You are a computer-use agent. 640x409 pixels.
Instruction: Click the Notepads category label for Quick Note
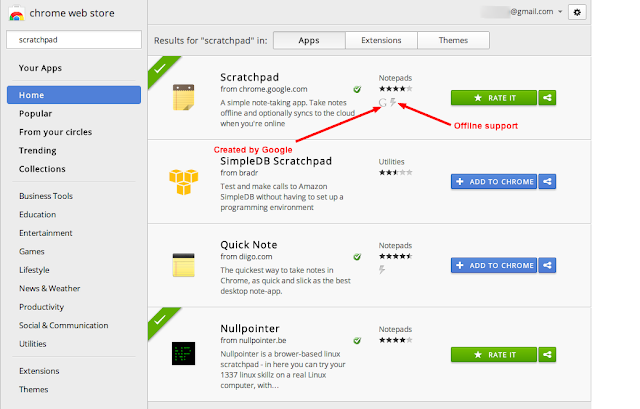click(395, 246)
